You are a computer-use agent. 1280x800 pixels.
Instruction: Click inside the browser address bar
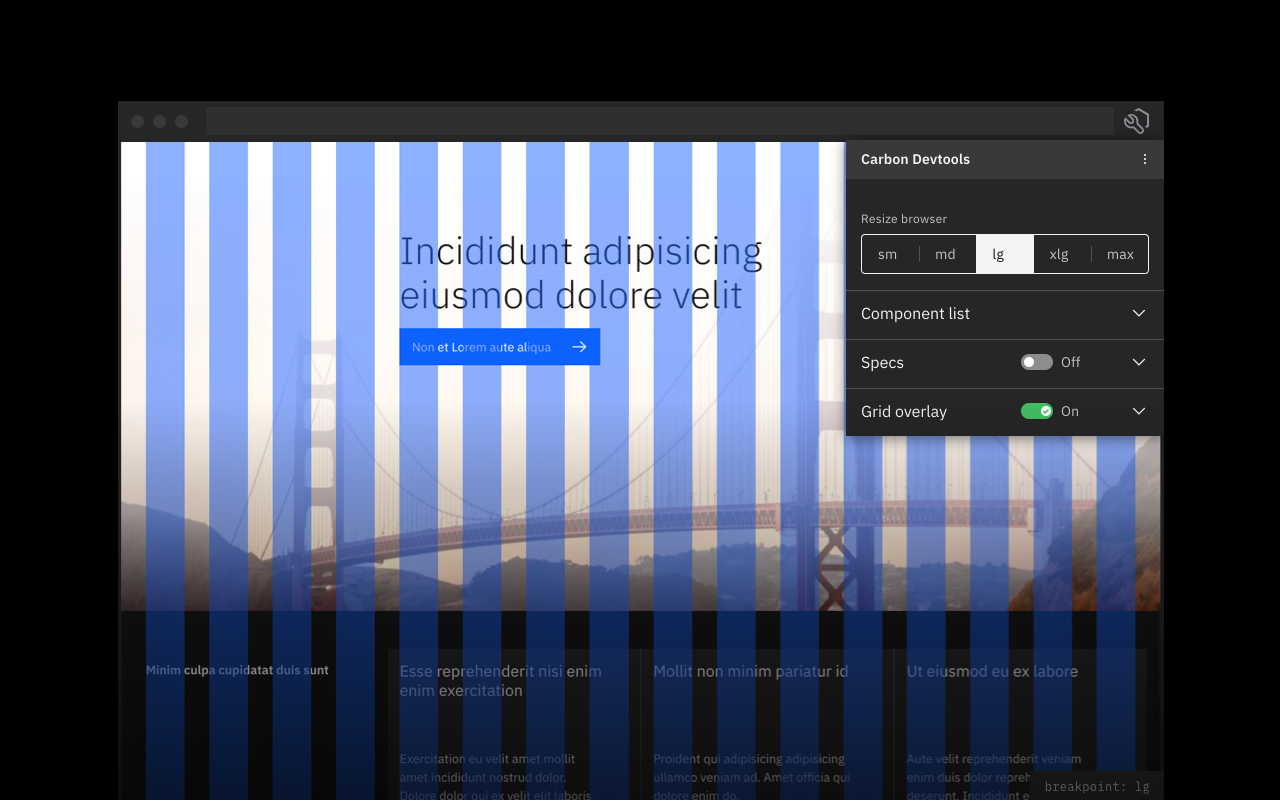click(x=660, y=120)
